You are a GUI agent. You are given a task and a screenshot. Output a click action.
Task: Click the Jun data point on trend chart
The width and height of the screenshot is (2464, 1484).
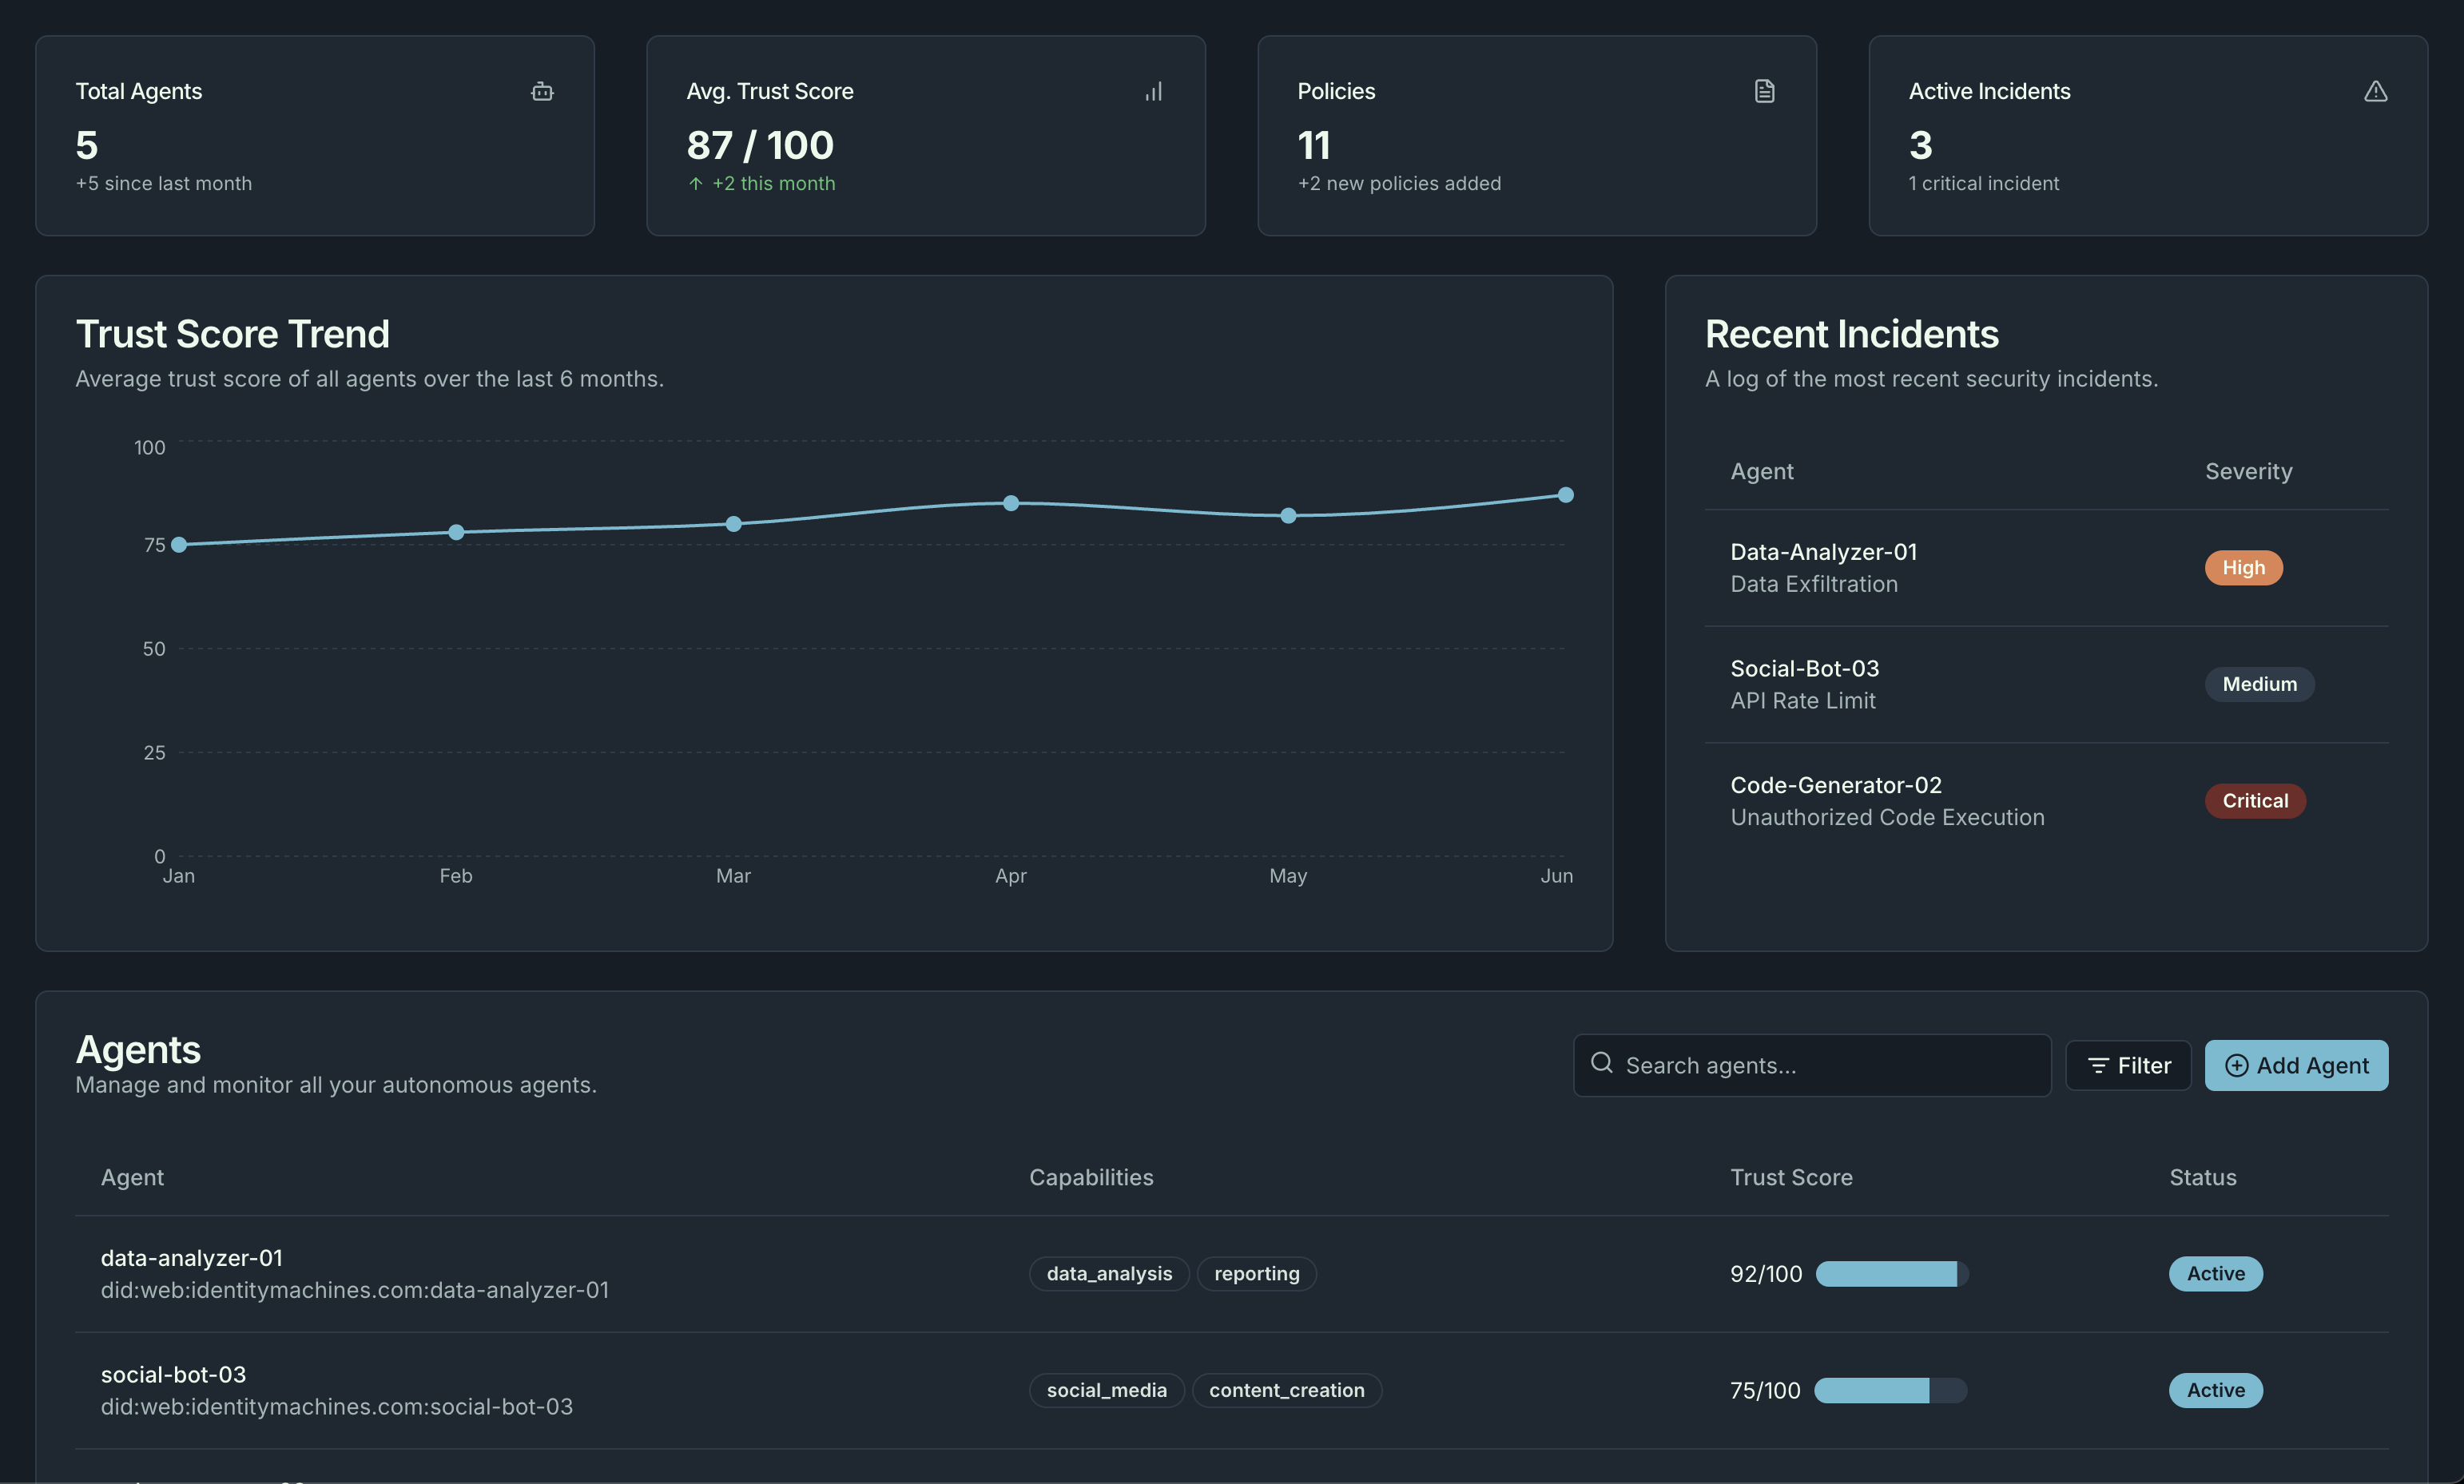click(1565, 495)
